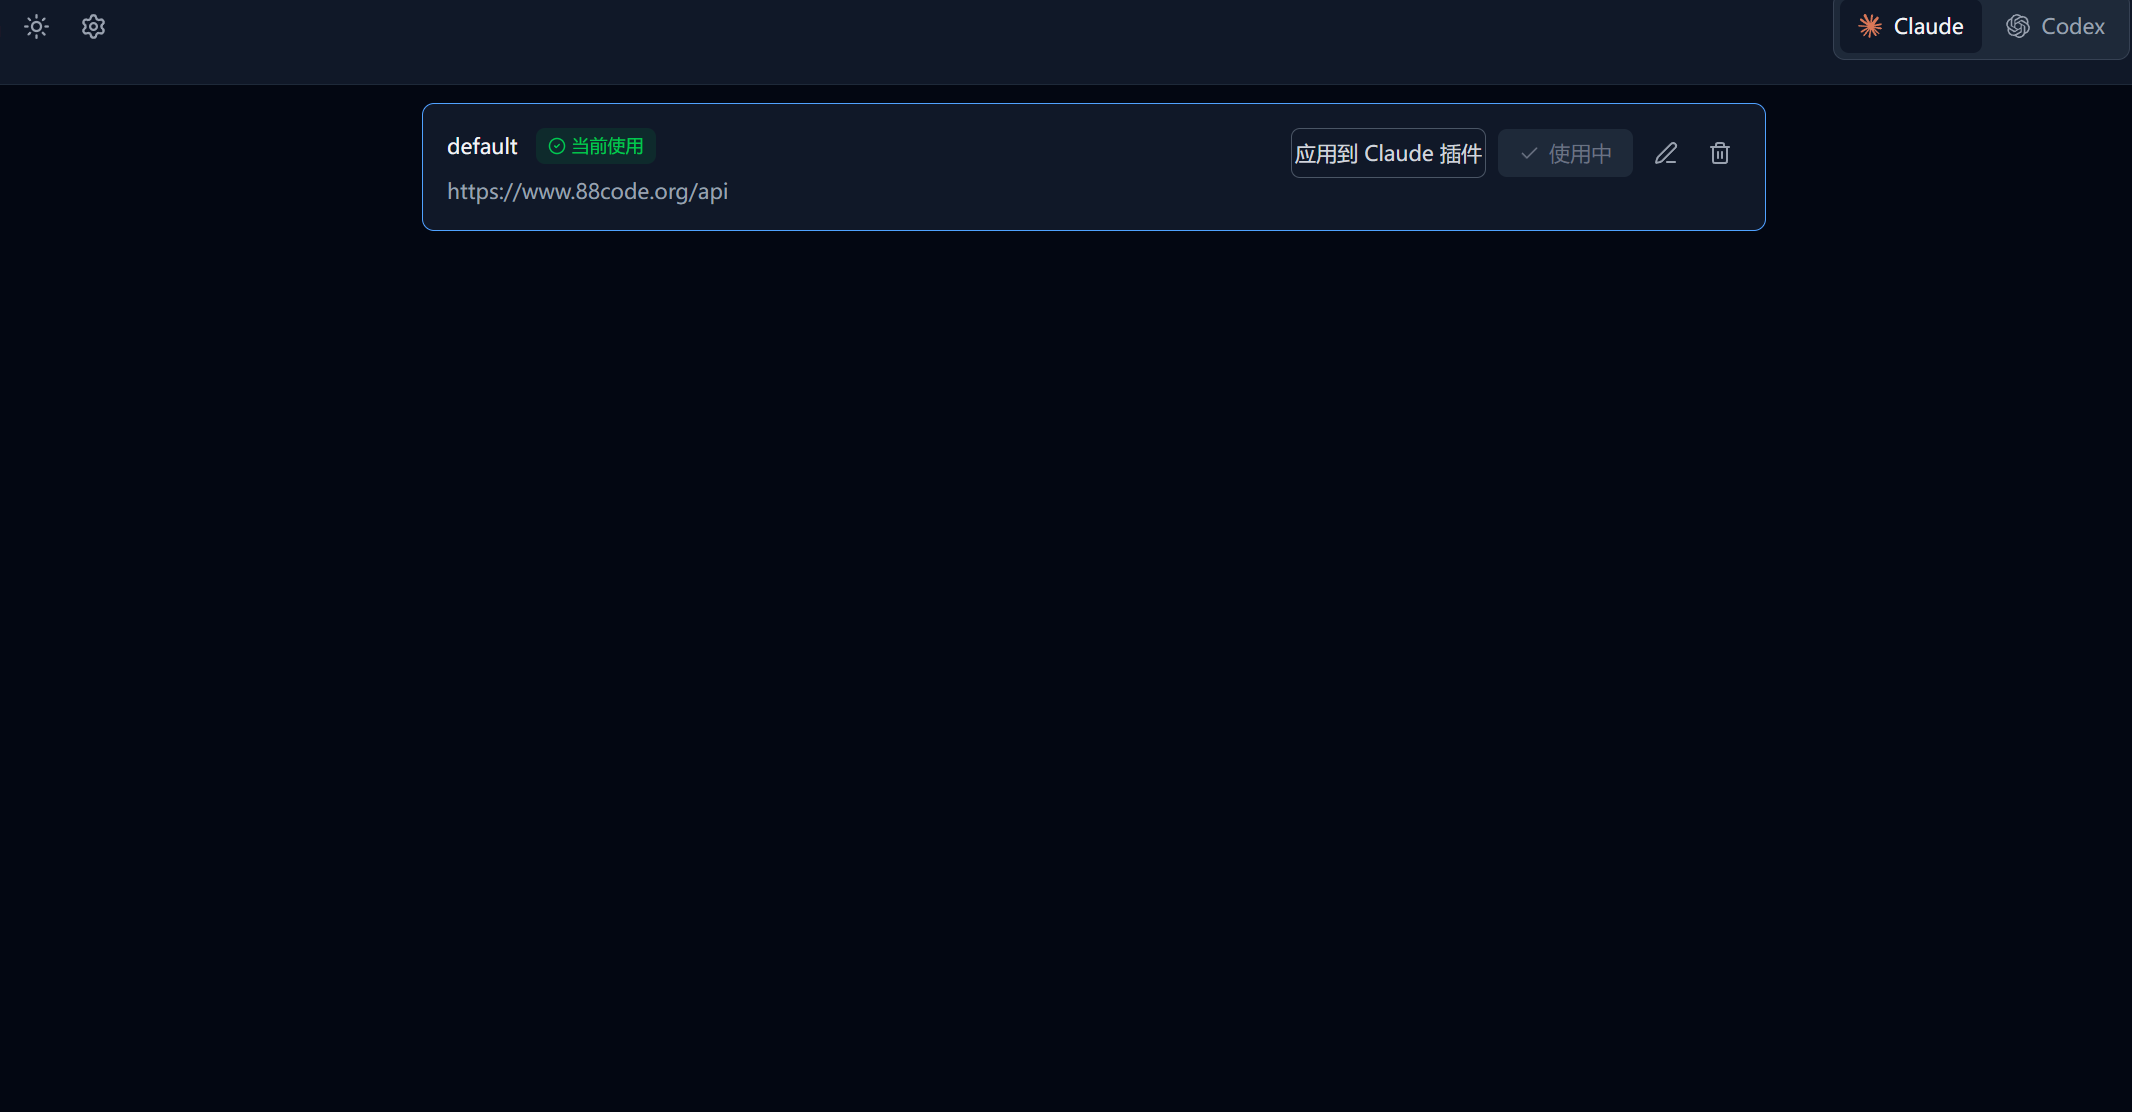The width and height of the screenshot is (2132, 1112).
Task: Open settings via the gear icon
Action: (x=93, y=27)
